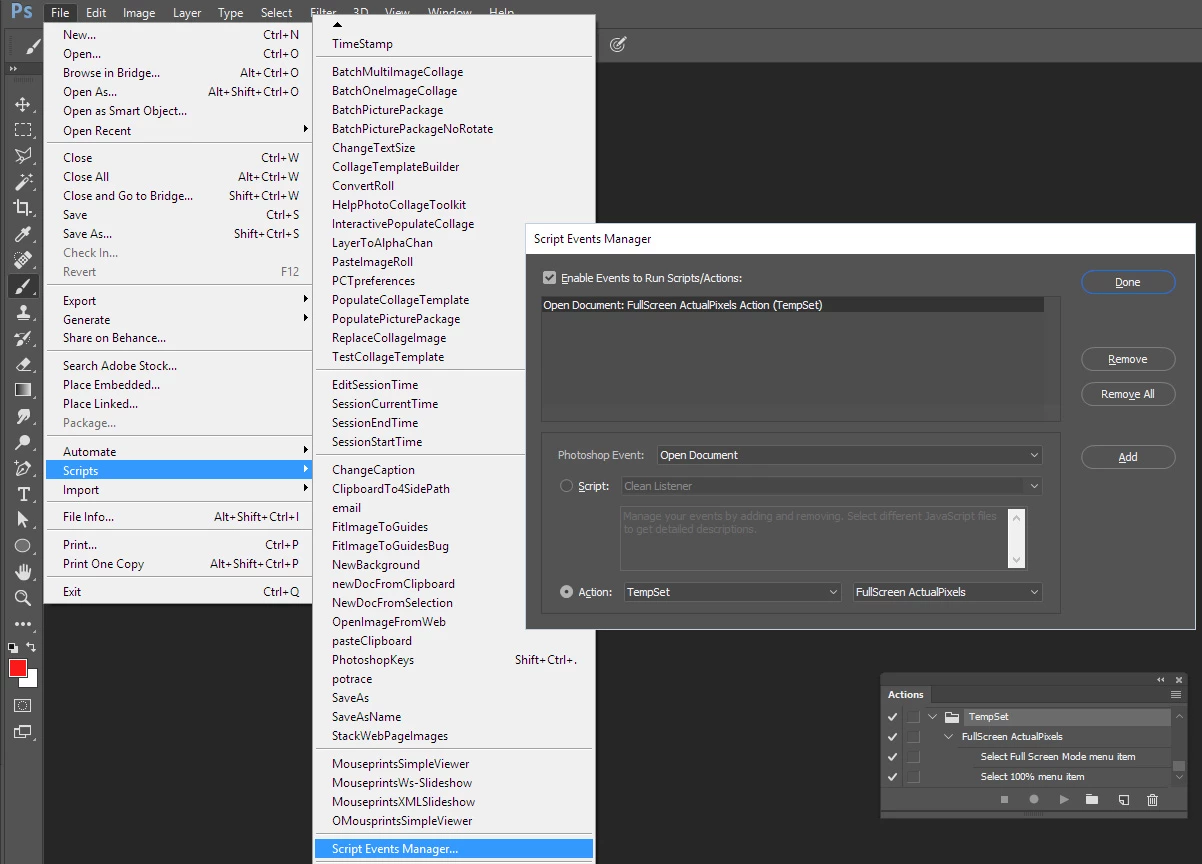Toggle checkmark for TempSet action set
Viewport: 1202px width, 864px height.
click(x=892, y=717)
